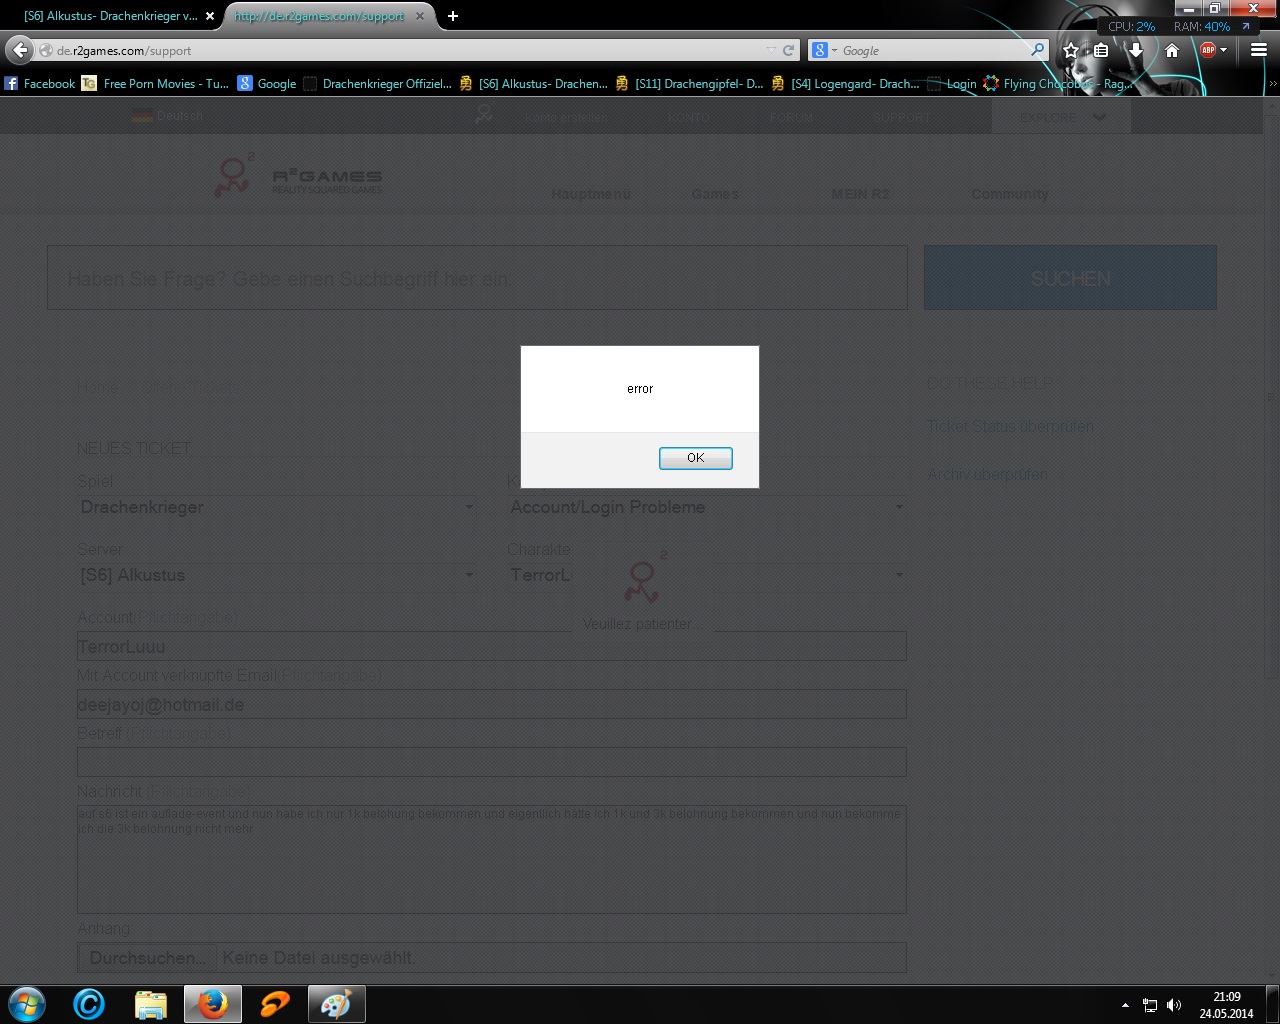Open the bookmarks list icon

coord(1101,50)
